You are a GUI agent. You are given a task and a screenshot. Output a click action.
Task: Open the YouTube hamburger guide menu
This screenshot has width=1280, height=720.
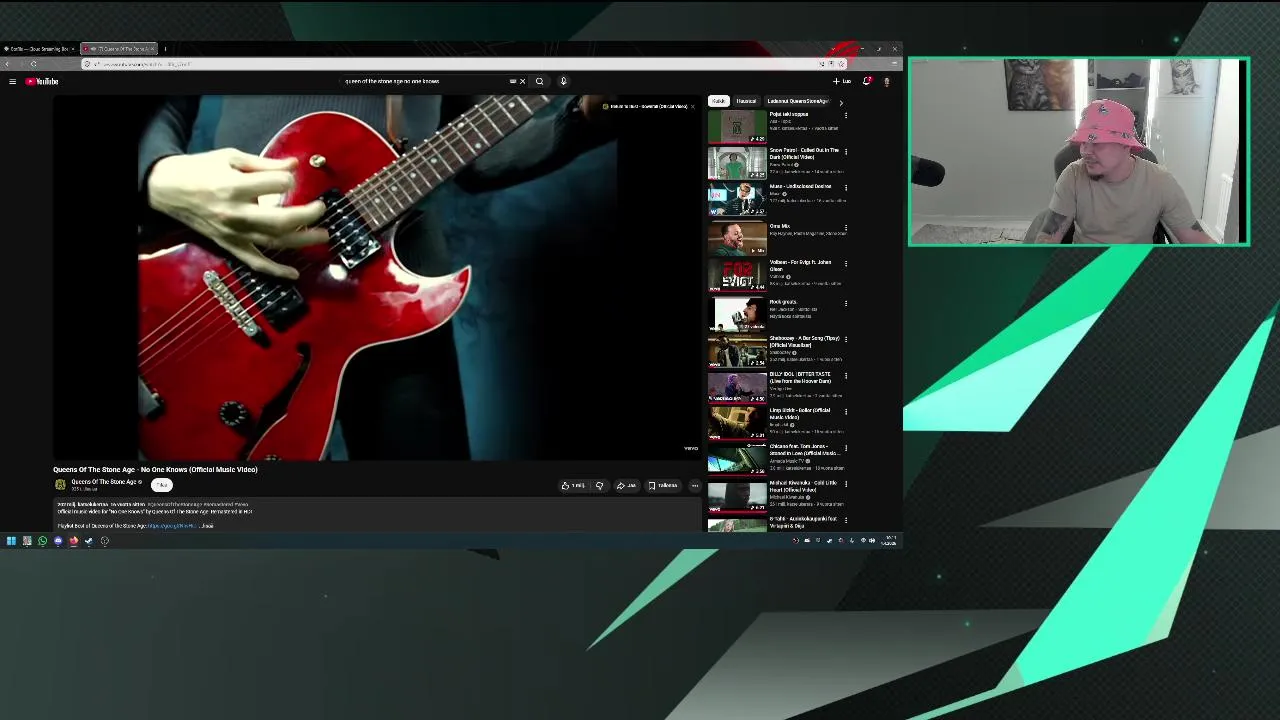[x=12, y=81]
